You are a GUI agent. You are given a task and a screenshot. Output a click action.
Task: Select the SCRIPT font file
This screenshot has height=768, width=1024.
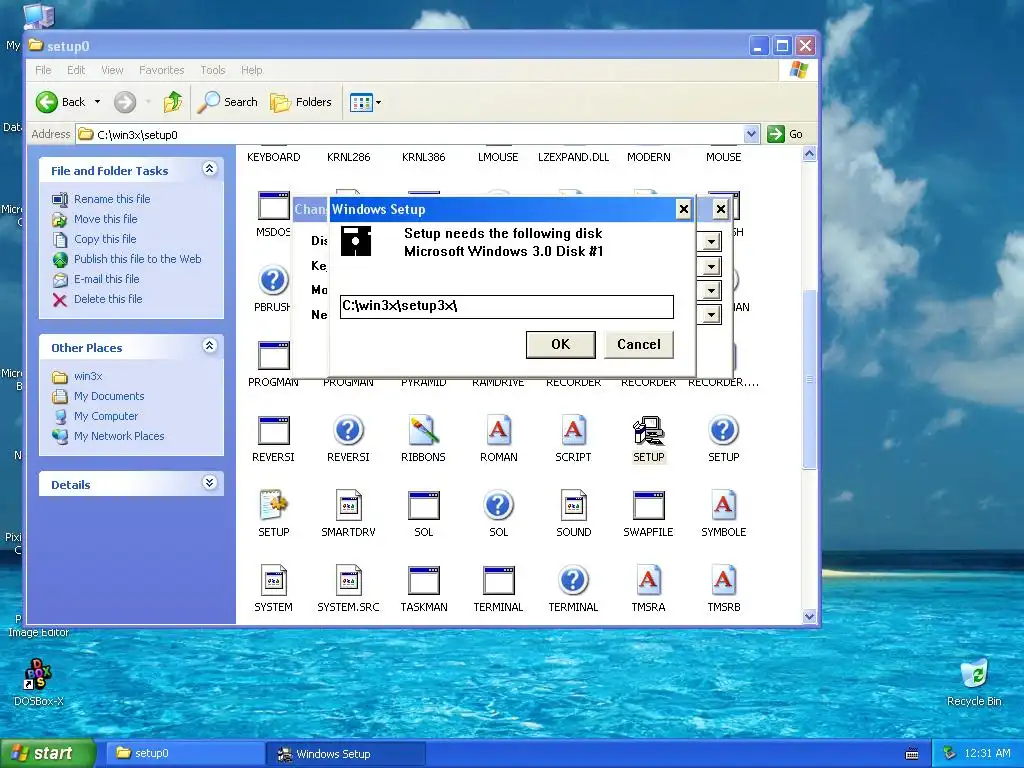coord(573,432)
